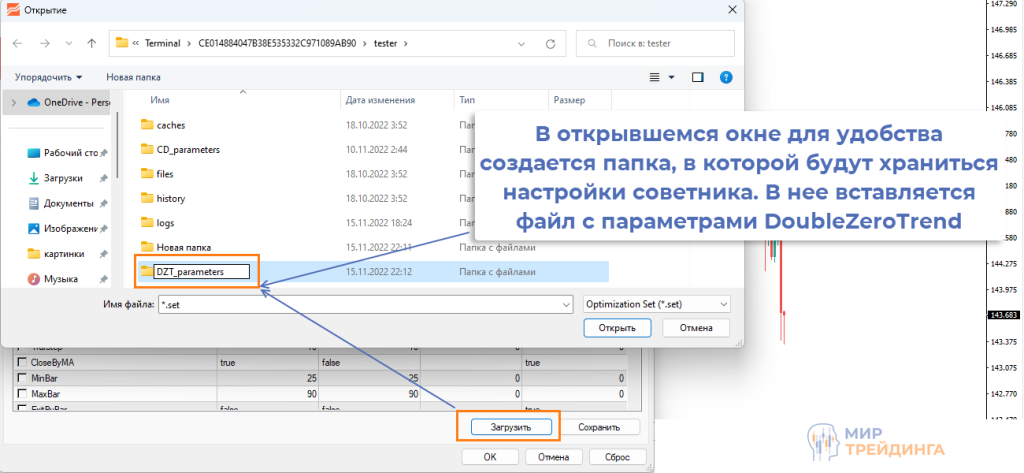1024x473 pixels.
Task: Open recent locations chevron beside navigation arrows
Action: tap(69, 44)
